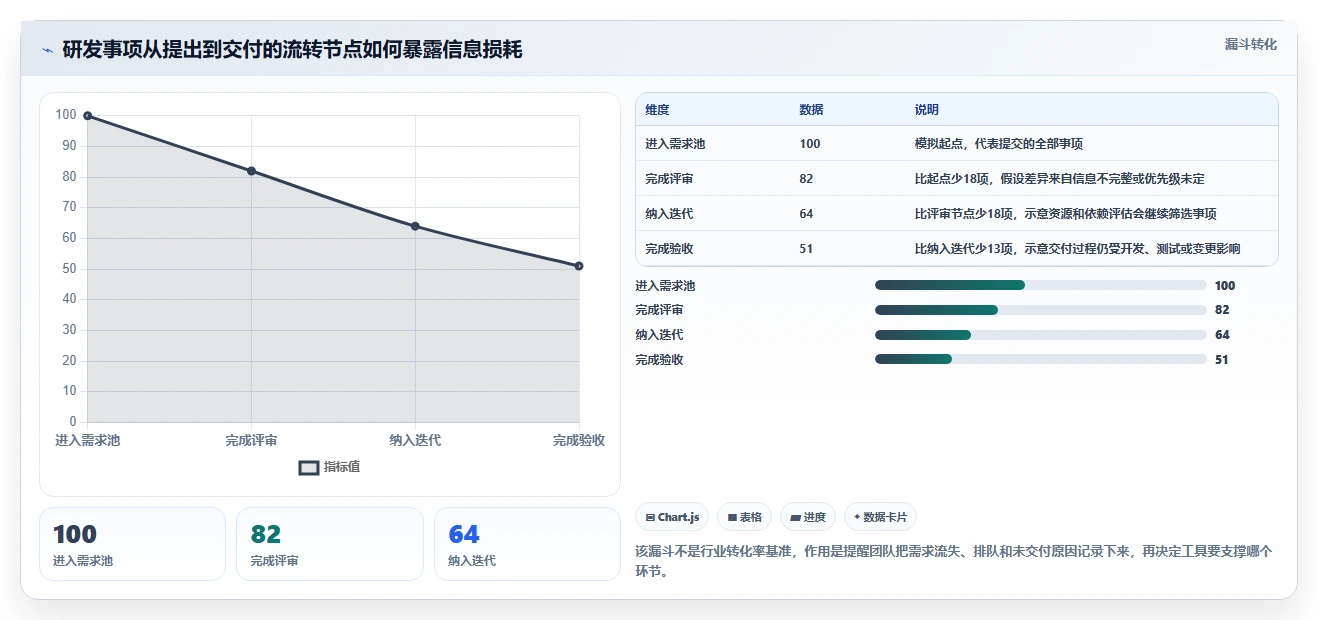Click the chart data point at 进入需求池
This screenshot has height=620, width=1318.
[88, 116]
